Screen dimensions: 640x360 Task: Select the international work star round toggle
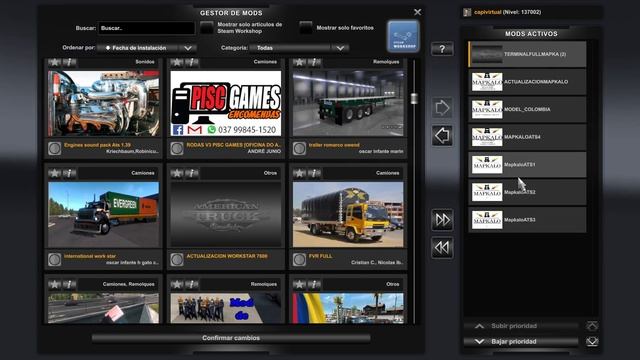click(x=55, y=259)
